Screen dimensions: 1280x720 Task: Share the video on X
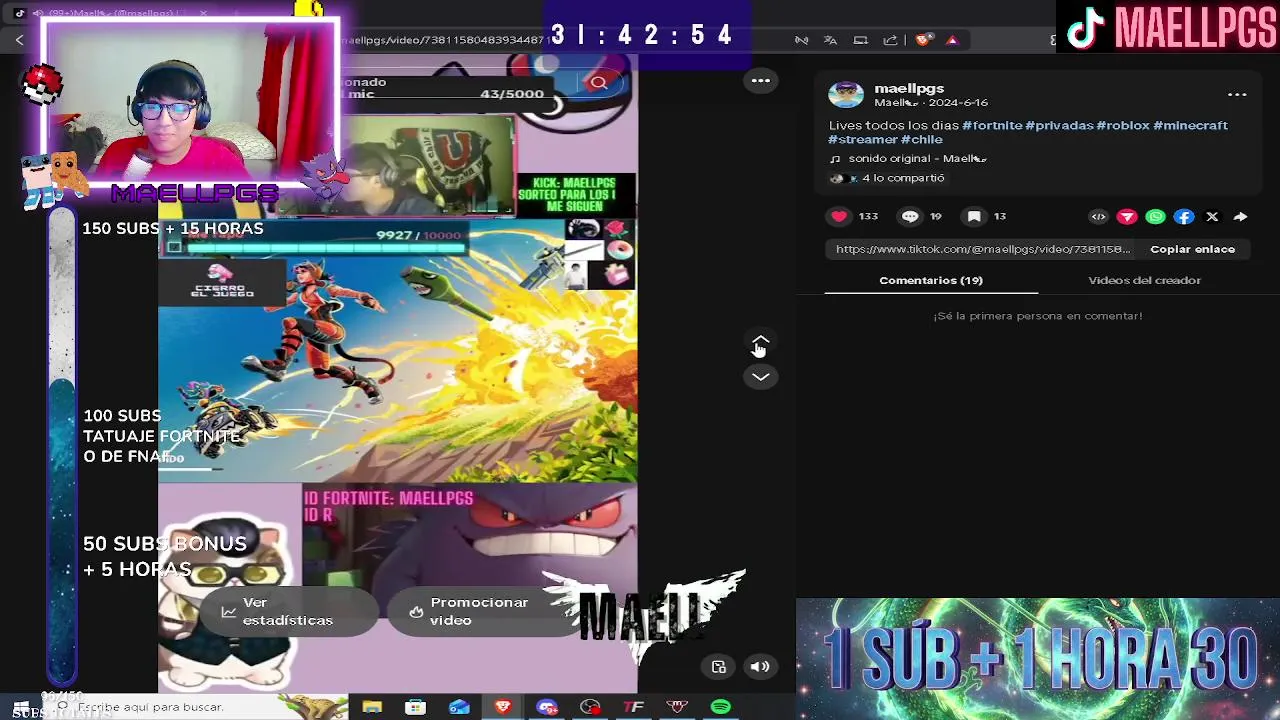point(1212,217)
